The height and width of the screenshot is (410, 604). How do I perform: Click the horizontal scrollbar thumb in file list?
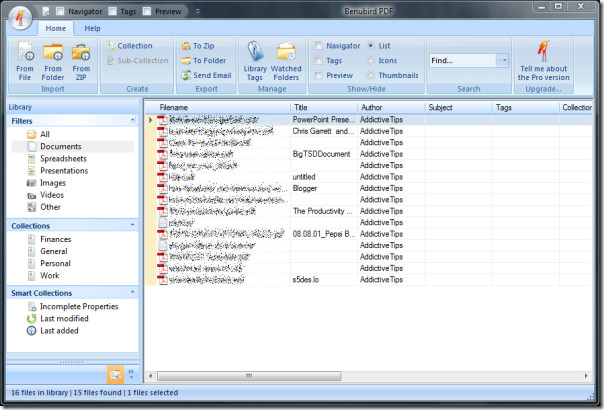(249, 376)
